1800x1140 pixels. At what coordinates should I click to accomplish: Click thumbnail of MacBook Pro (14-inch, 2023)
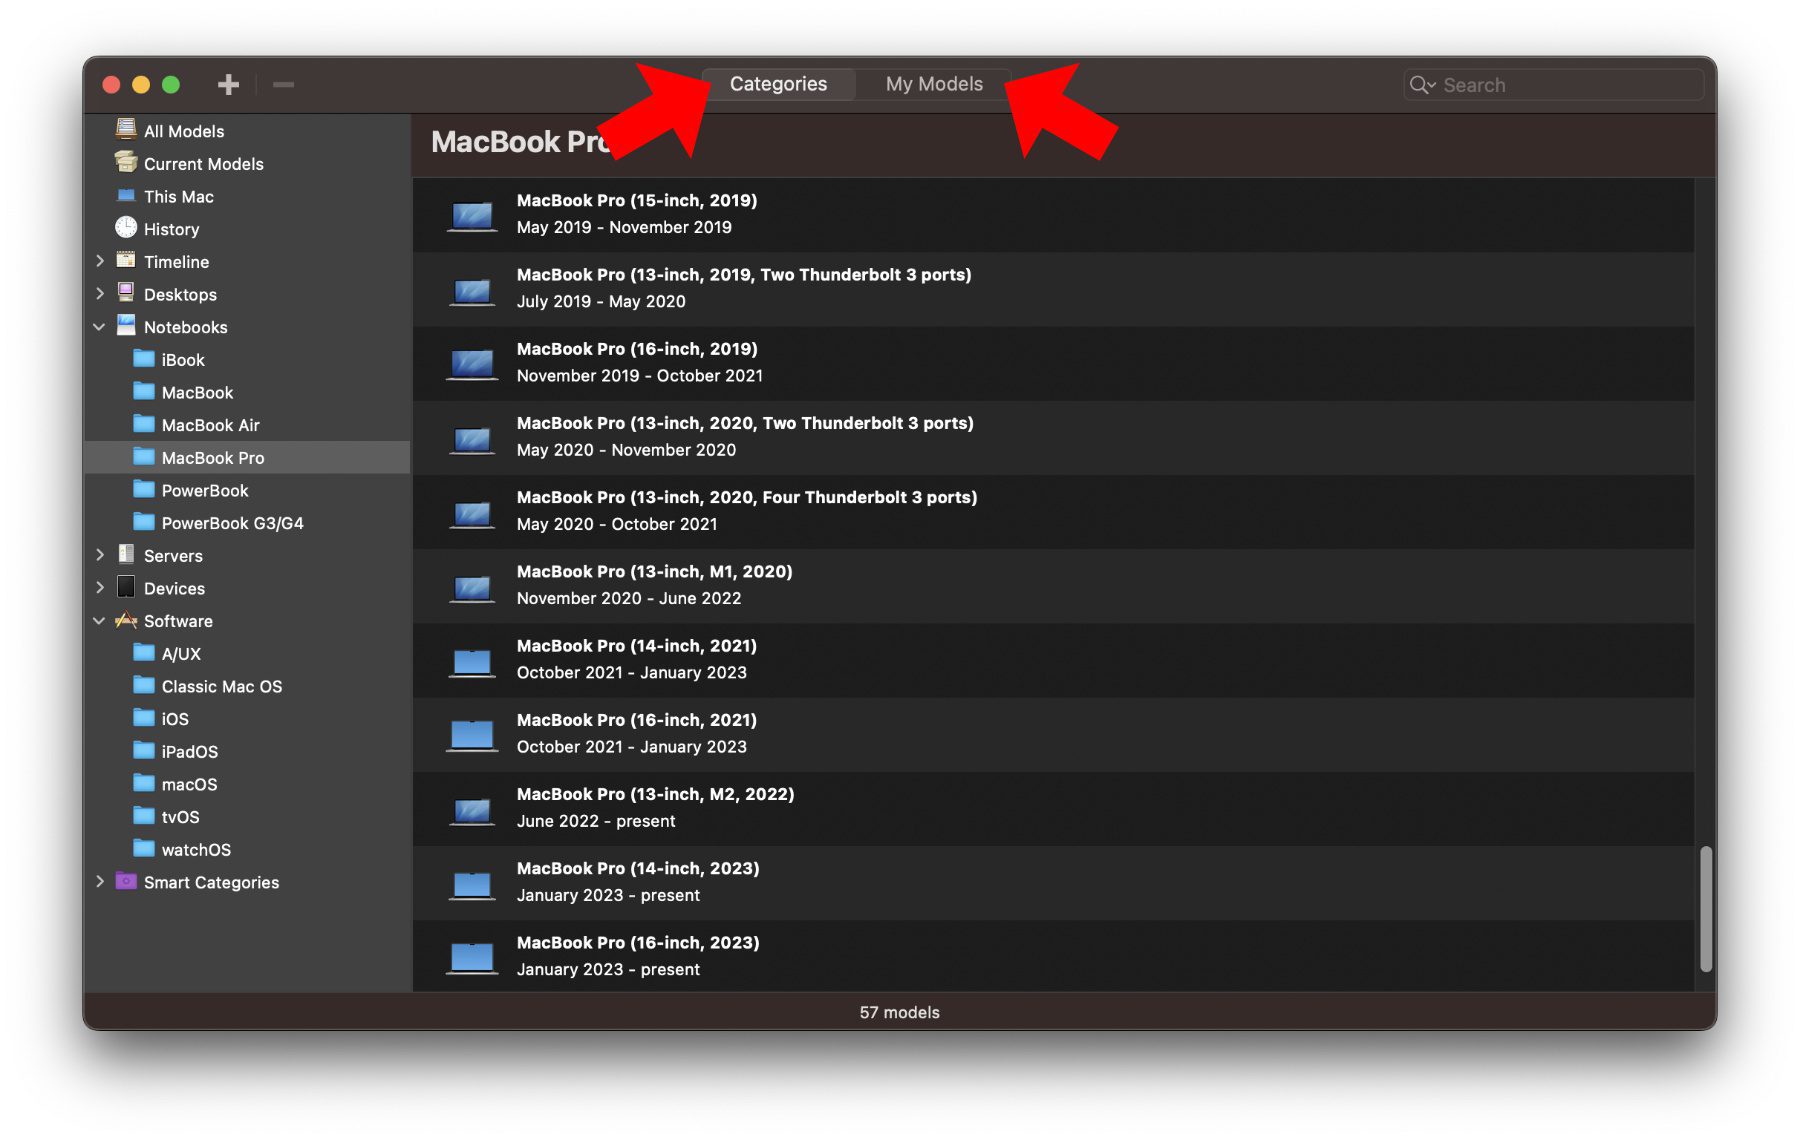472,885
